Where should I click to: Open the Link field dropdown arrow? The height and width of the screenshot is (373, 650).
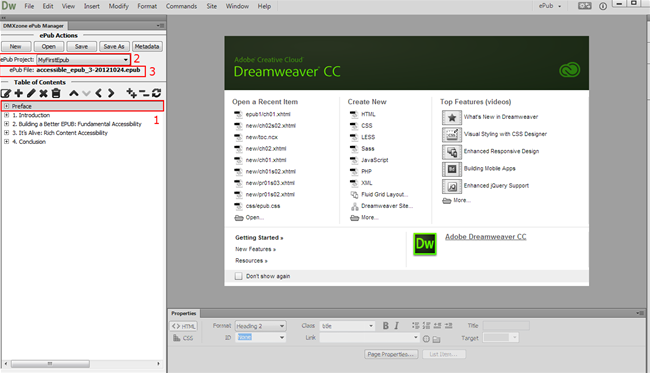416,337
